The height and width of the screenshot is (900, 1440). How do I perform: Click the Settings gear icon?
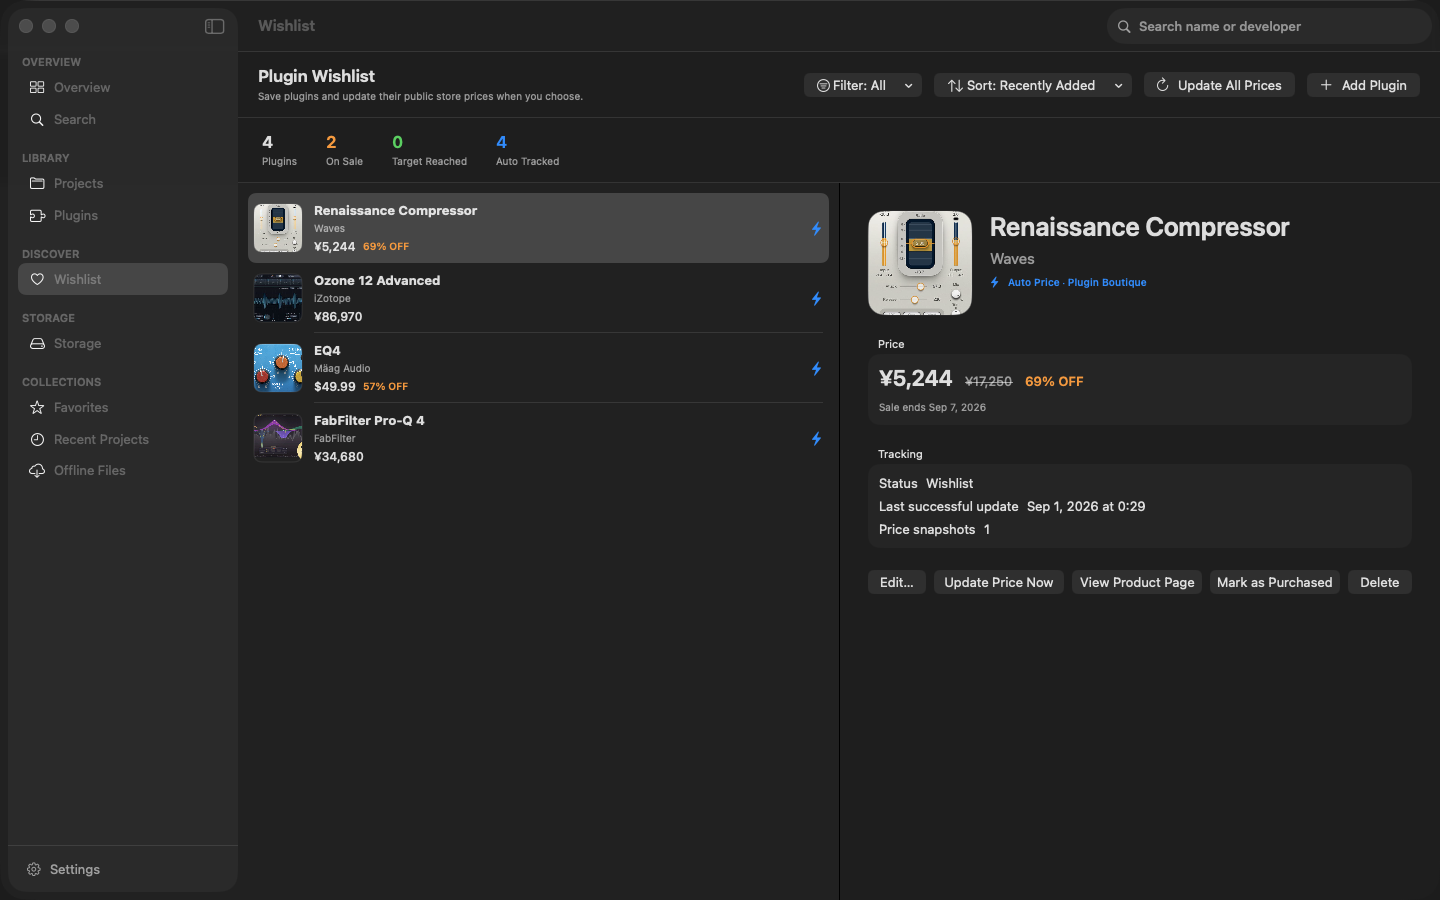(x=34, y=869)
